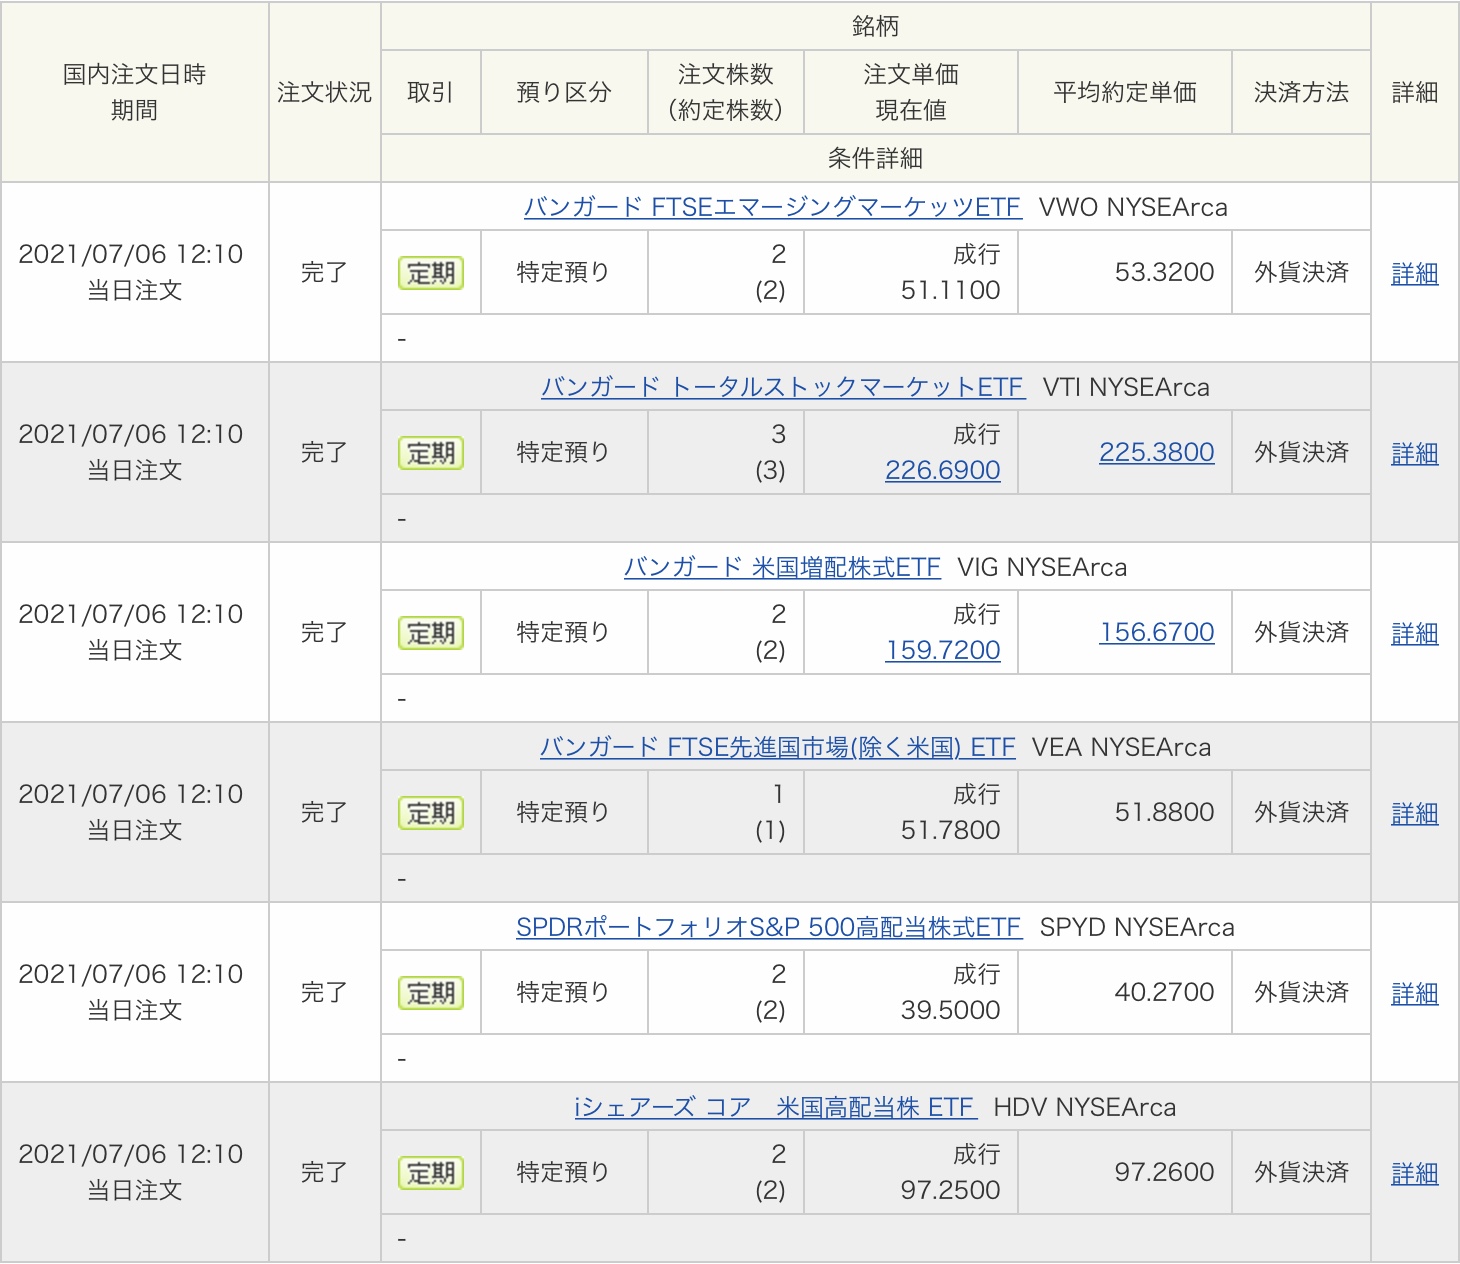Click the order date in the SPYD row

pyautogui.click(x=131, y=974)
